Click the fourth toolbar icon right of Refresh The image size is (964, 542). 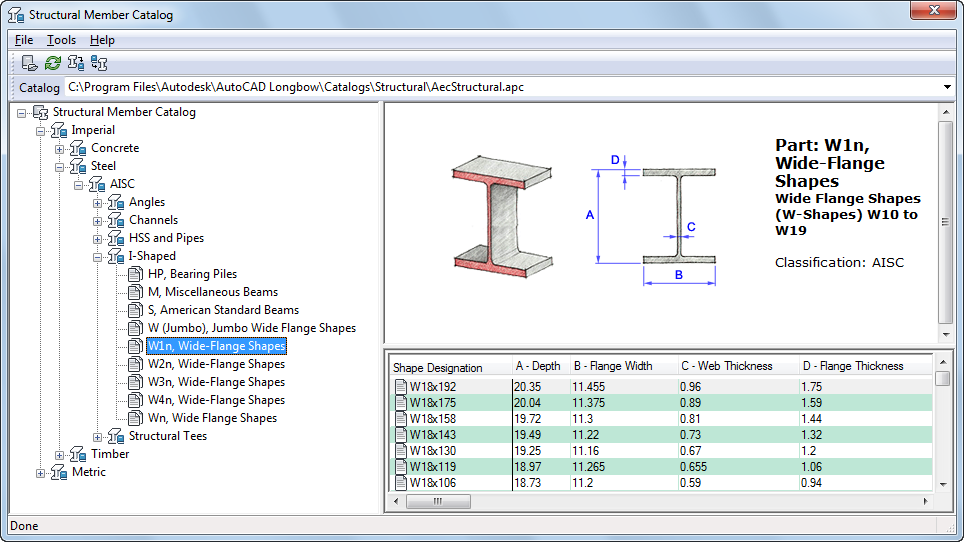pos(98,63)
